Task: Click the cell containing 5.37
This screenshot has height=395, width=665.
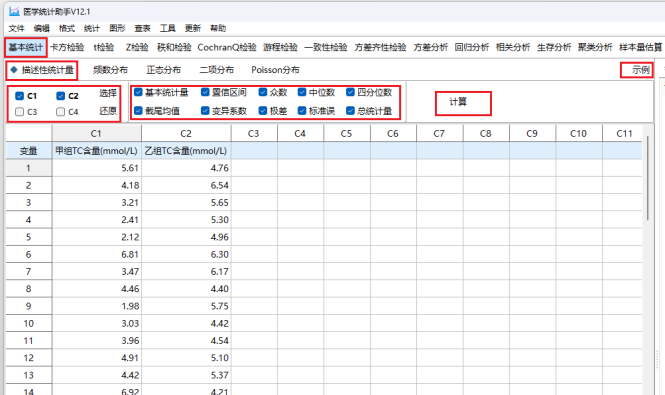Action: (x=186, y=375)
